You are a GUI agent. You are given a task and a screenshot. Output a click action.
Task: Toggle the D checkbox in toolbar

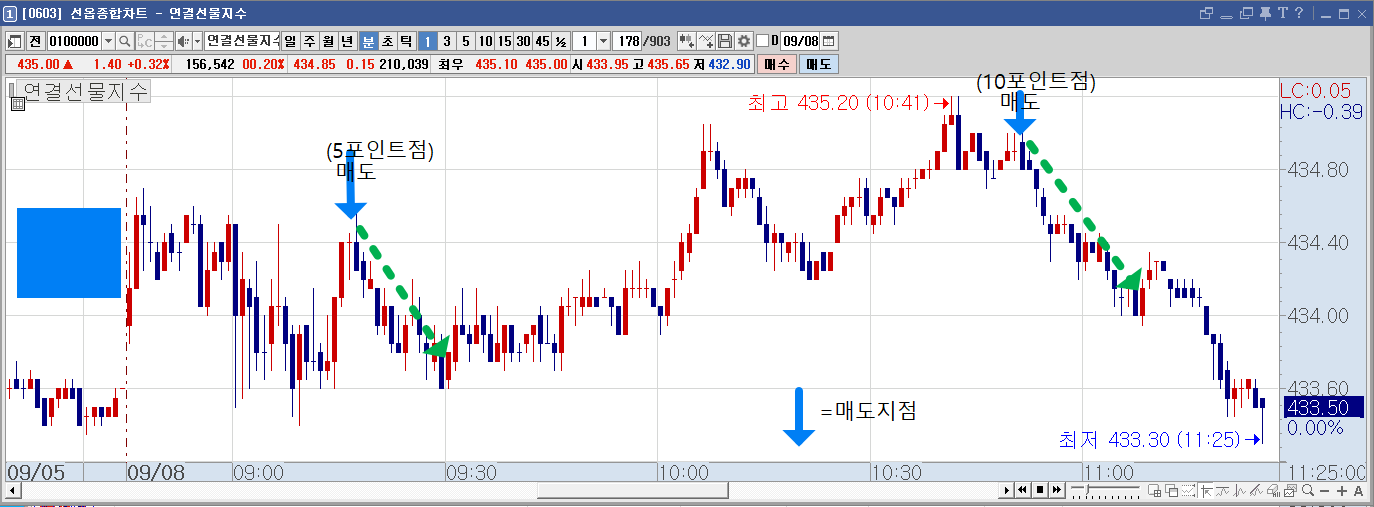762,41
